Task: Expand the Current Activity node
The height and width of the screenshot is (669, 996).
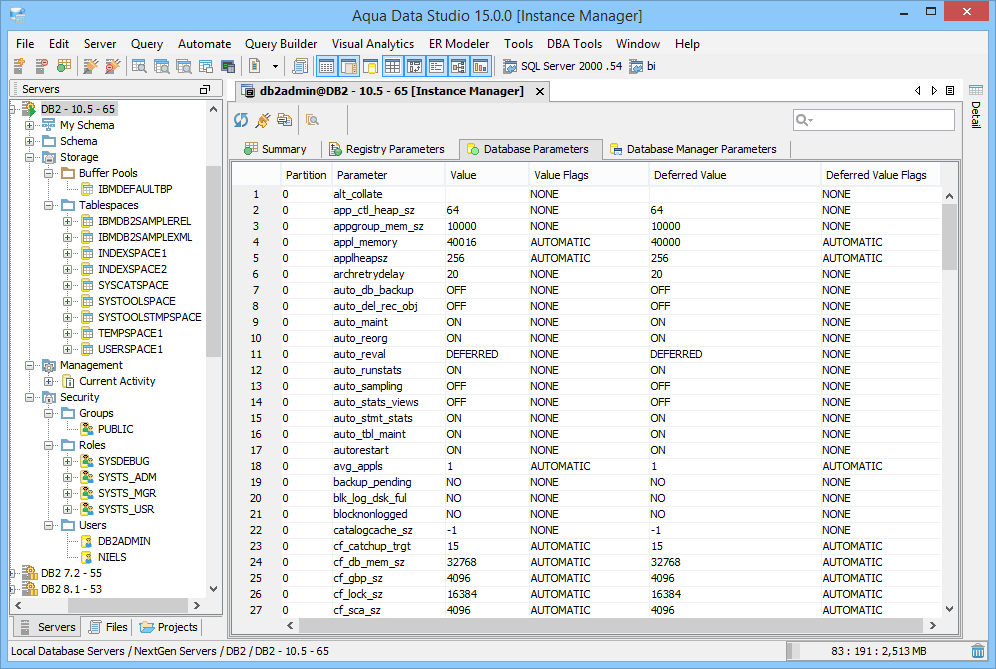Action: click(48, 381)
